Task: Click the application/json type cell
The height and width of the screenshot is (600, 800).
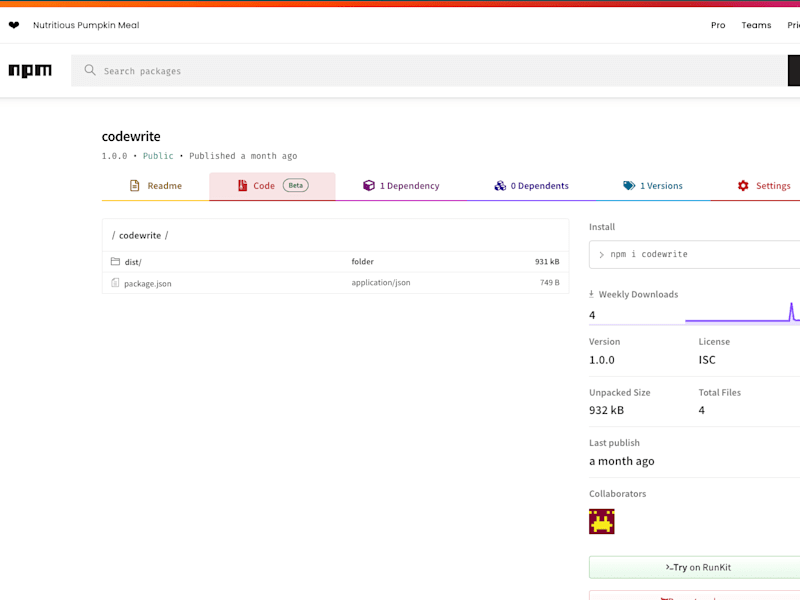Action: click(381, 283)
